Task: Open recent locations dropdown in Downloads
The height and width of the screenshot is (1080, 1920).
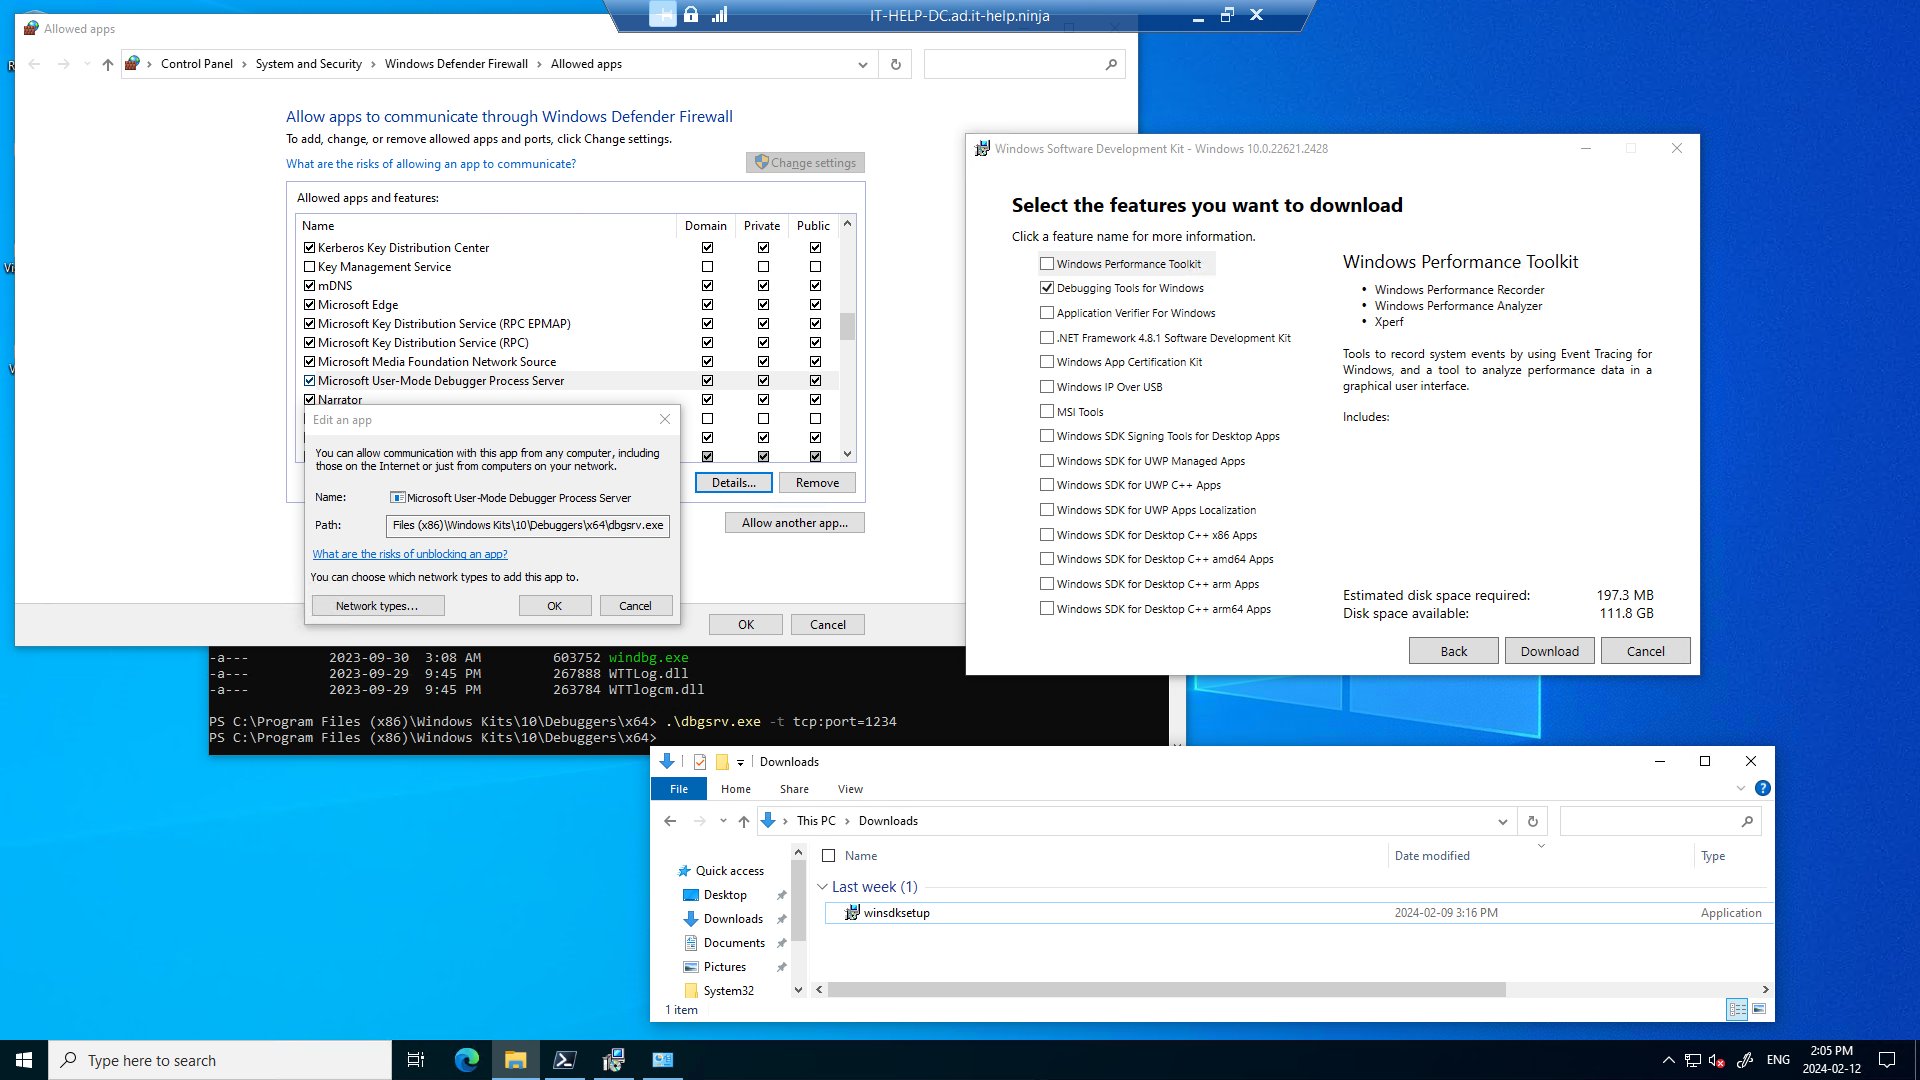Action: [x=723, y=821]
